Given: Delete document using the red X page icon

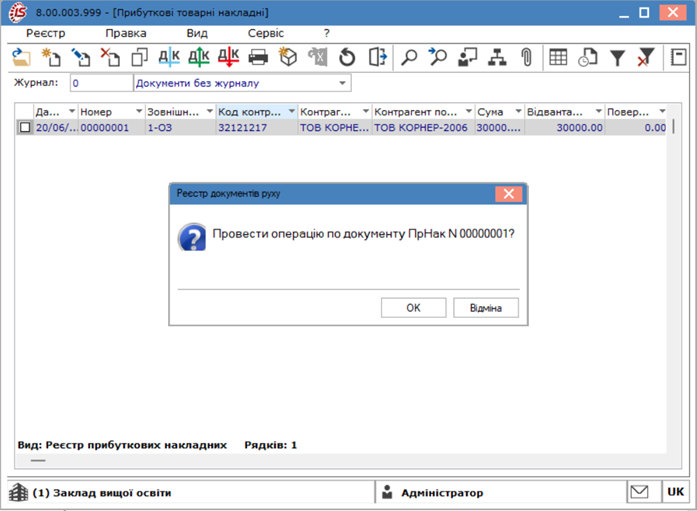Looking at the screenshot, I should 110,57.
